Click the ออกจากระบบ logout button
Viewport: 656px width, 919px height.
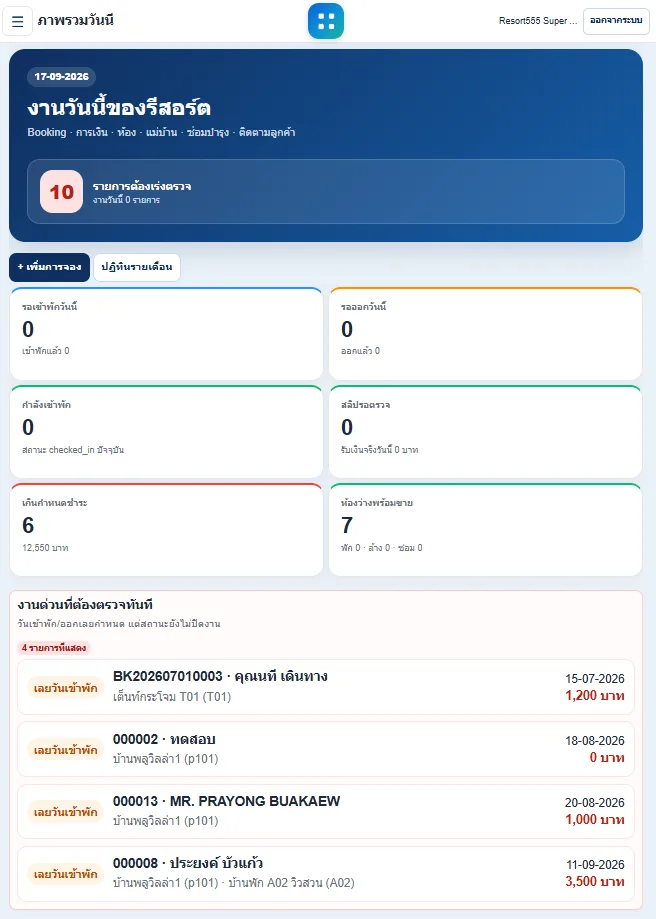[616, 21]
